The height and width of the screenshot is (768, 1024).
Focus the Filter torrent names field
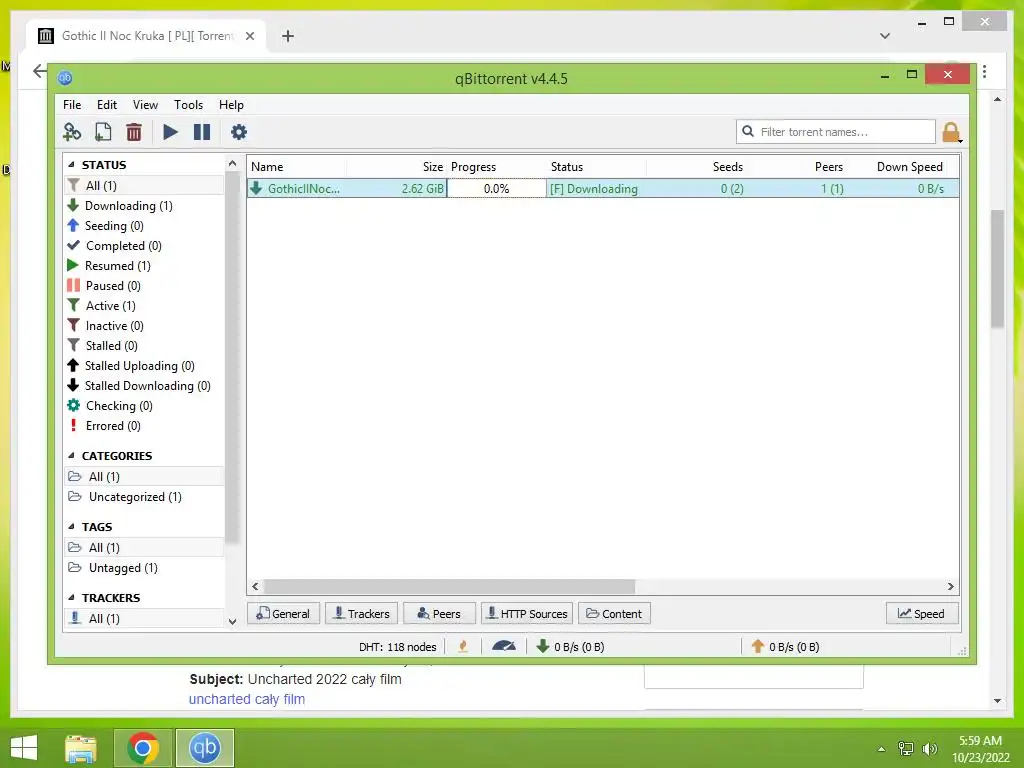836,131
